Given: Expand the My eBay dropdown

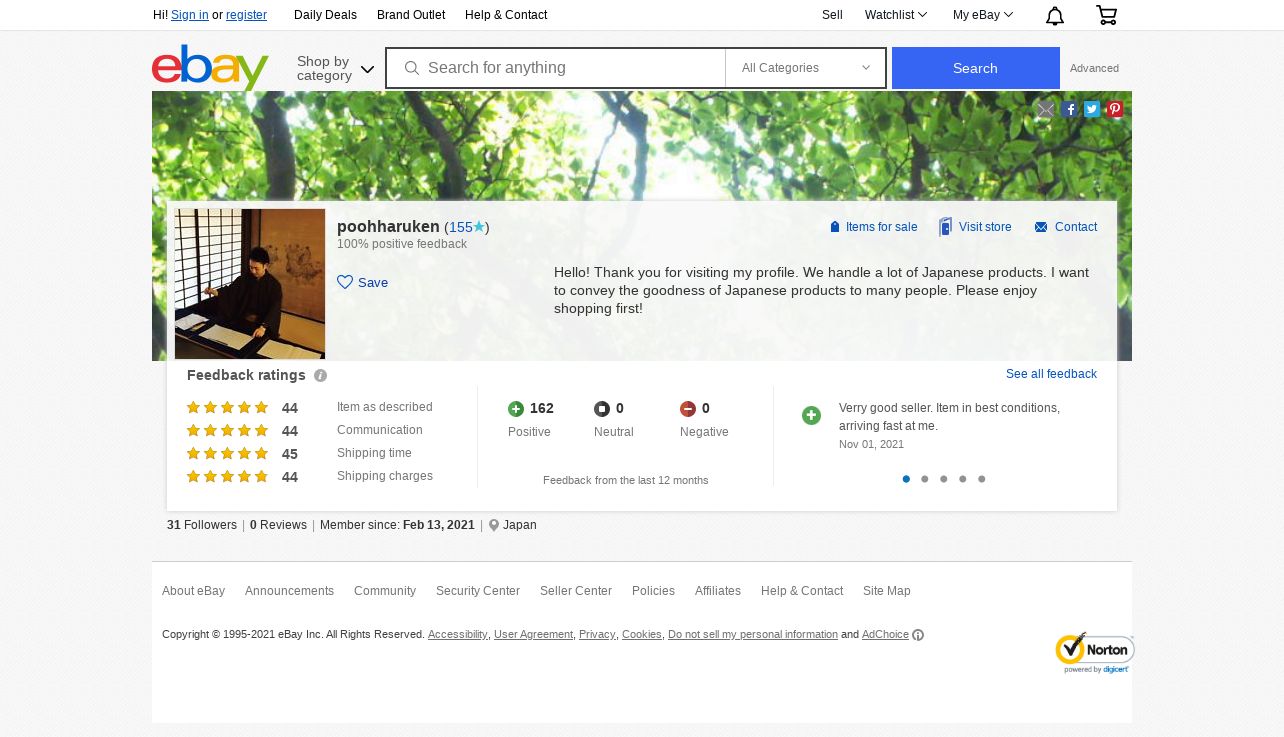Looking at the screenshot, I should (983, 15).
